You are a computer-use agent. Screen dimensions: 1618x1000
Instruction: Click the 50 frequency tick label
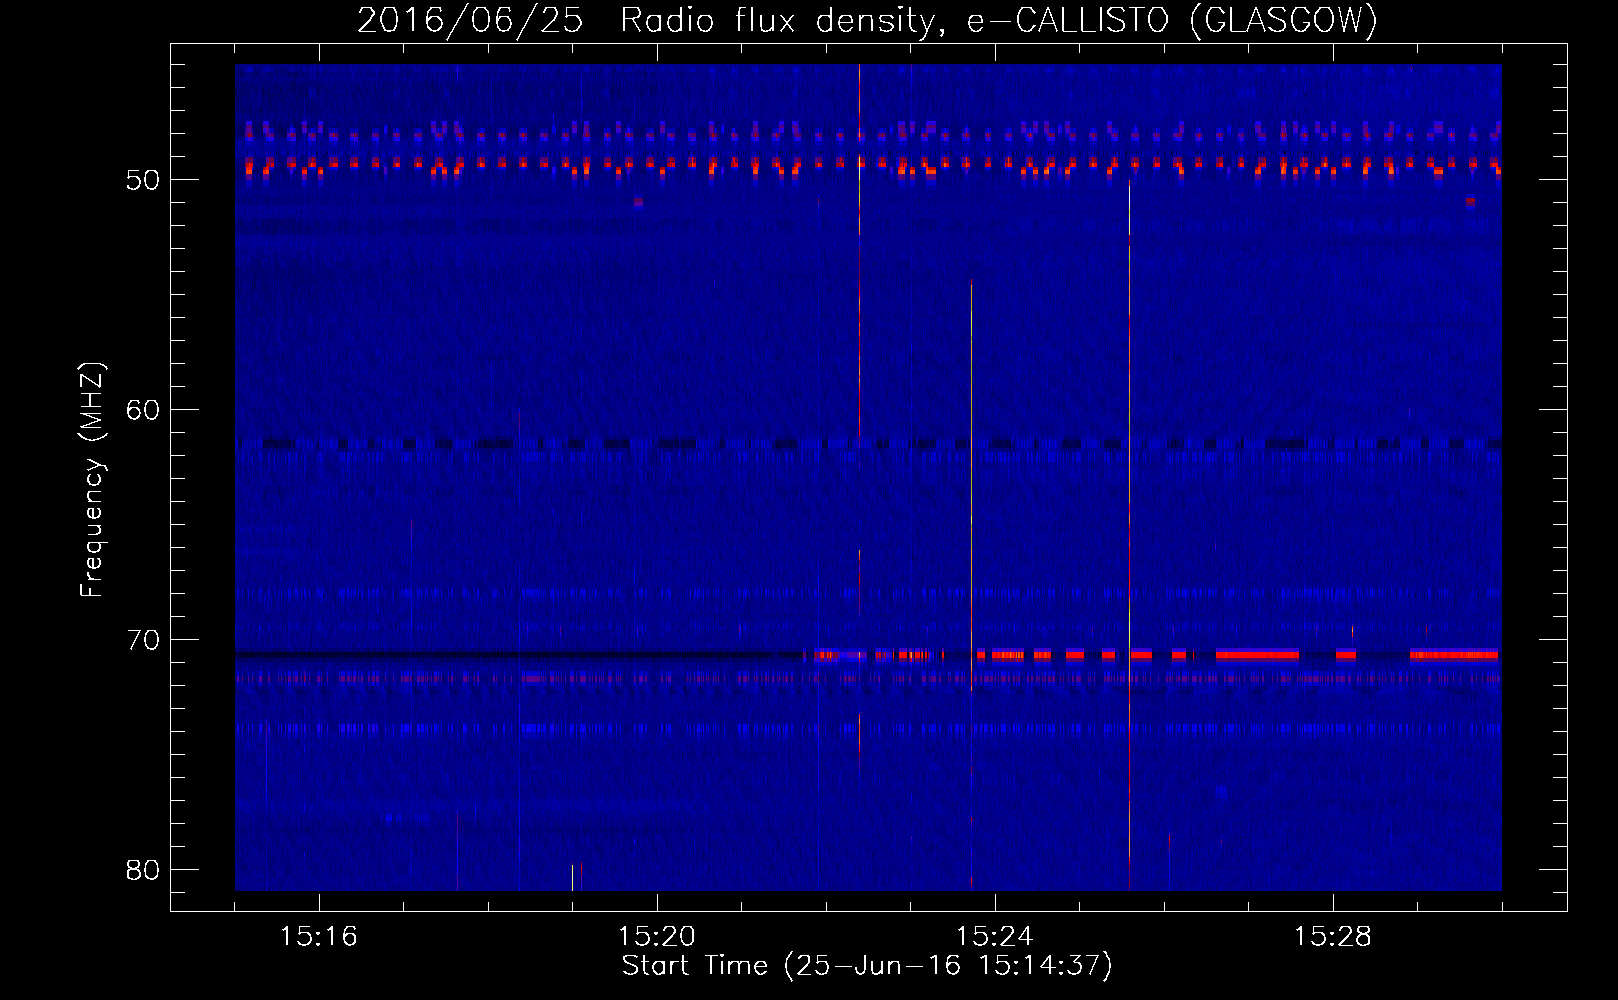tap(143, 181)
